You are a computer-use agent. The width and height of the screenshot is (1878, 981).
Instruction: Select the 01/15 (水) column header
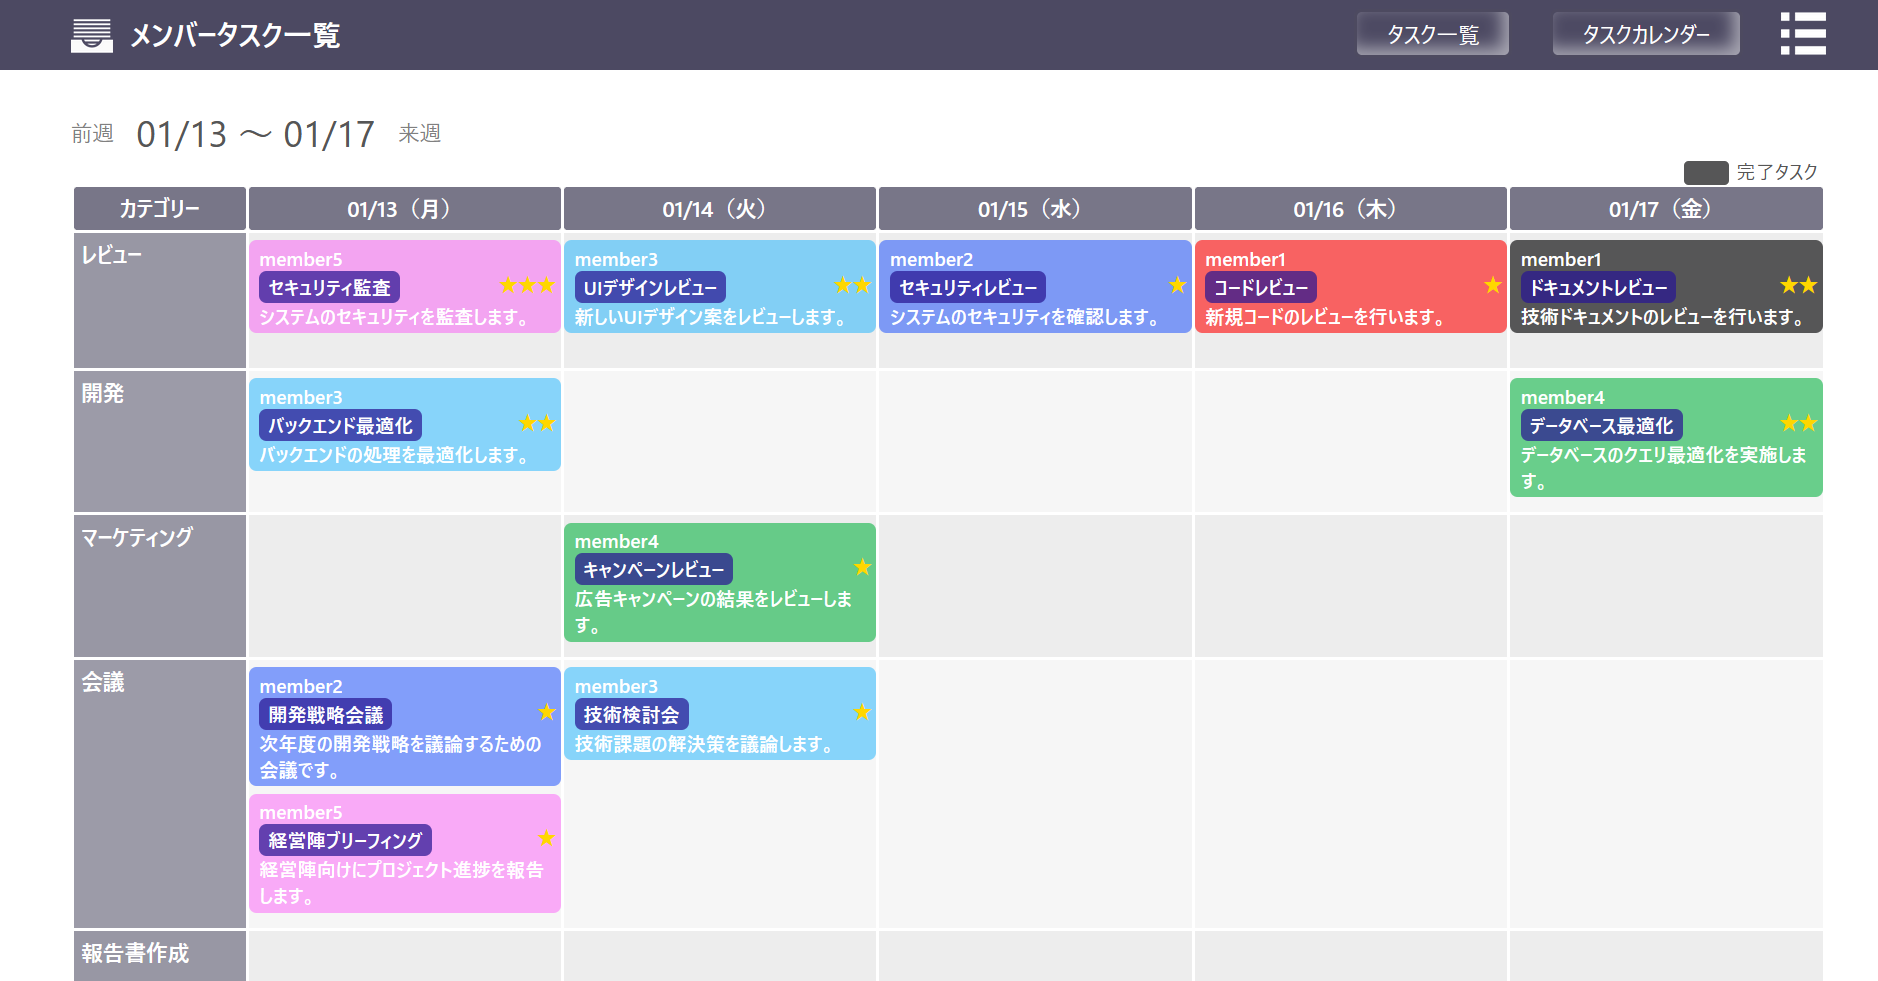1034,209
